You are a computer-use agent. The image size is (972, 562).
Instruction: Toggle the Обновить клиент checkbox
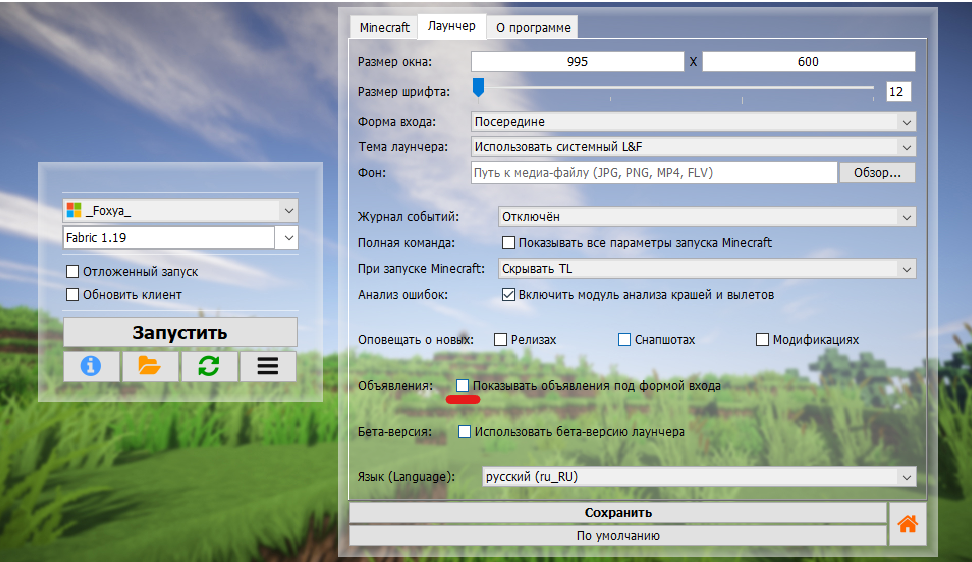coord(73,295)
